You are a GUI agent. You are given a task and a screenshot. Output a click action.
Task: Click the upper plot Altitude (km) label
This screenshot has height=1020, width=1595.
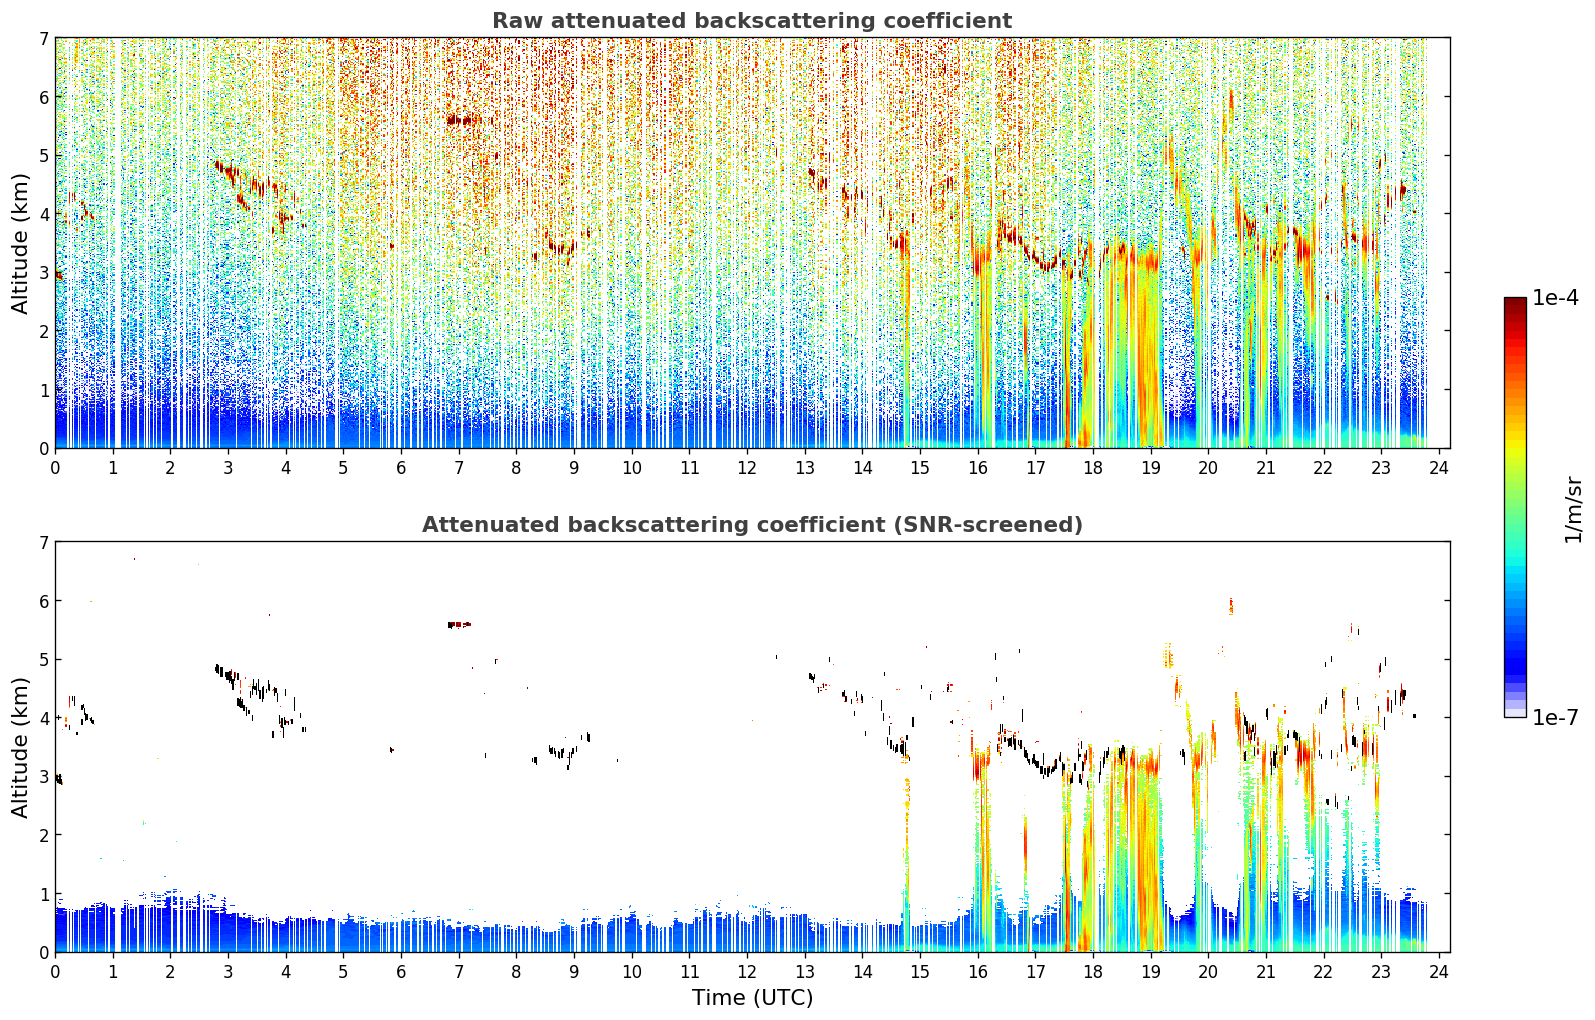coord(21,243)
